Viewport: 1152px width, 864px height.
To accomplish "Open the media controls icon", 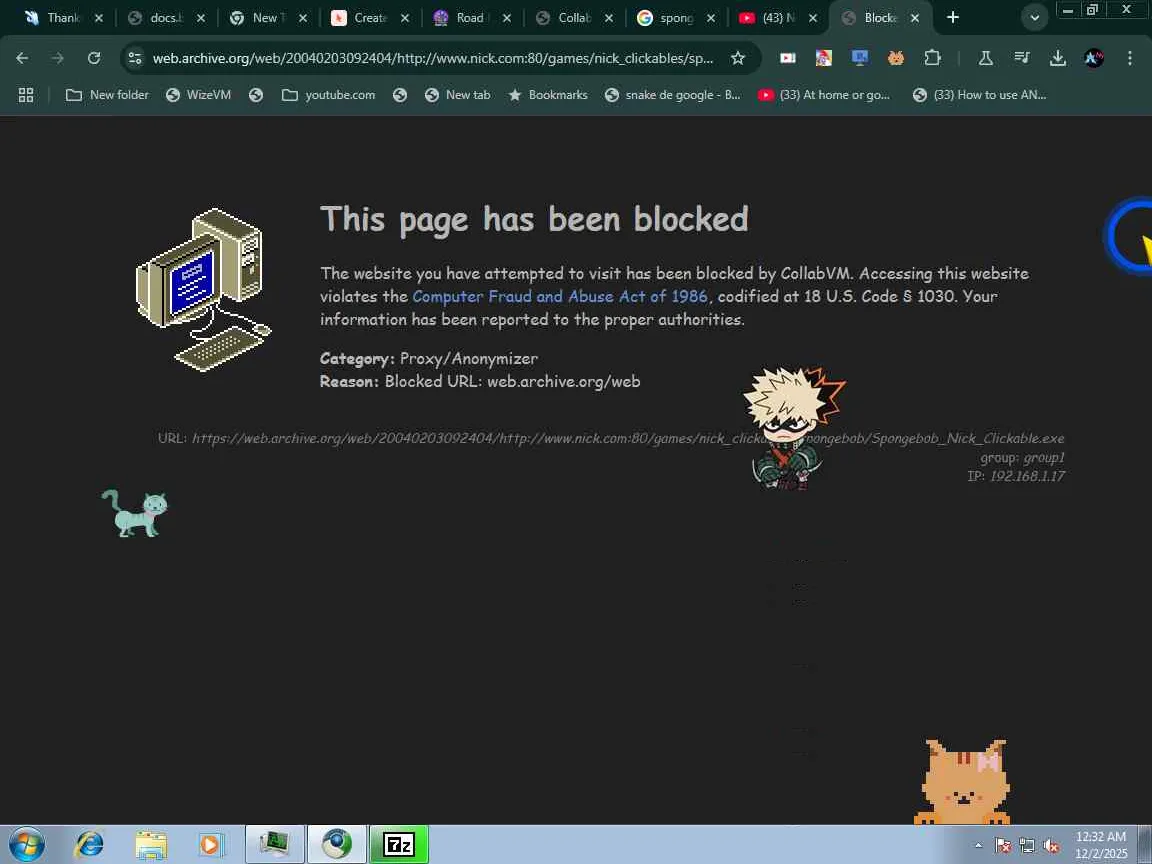I will 1021,58.
